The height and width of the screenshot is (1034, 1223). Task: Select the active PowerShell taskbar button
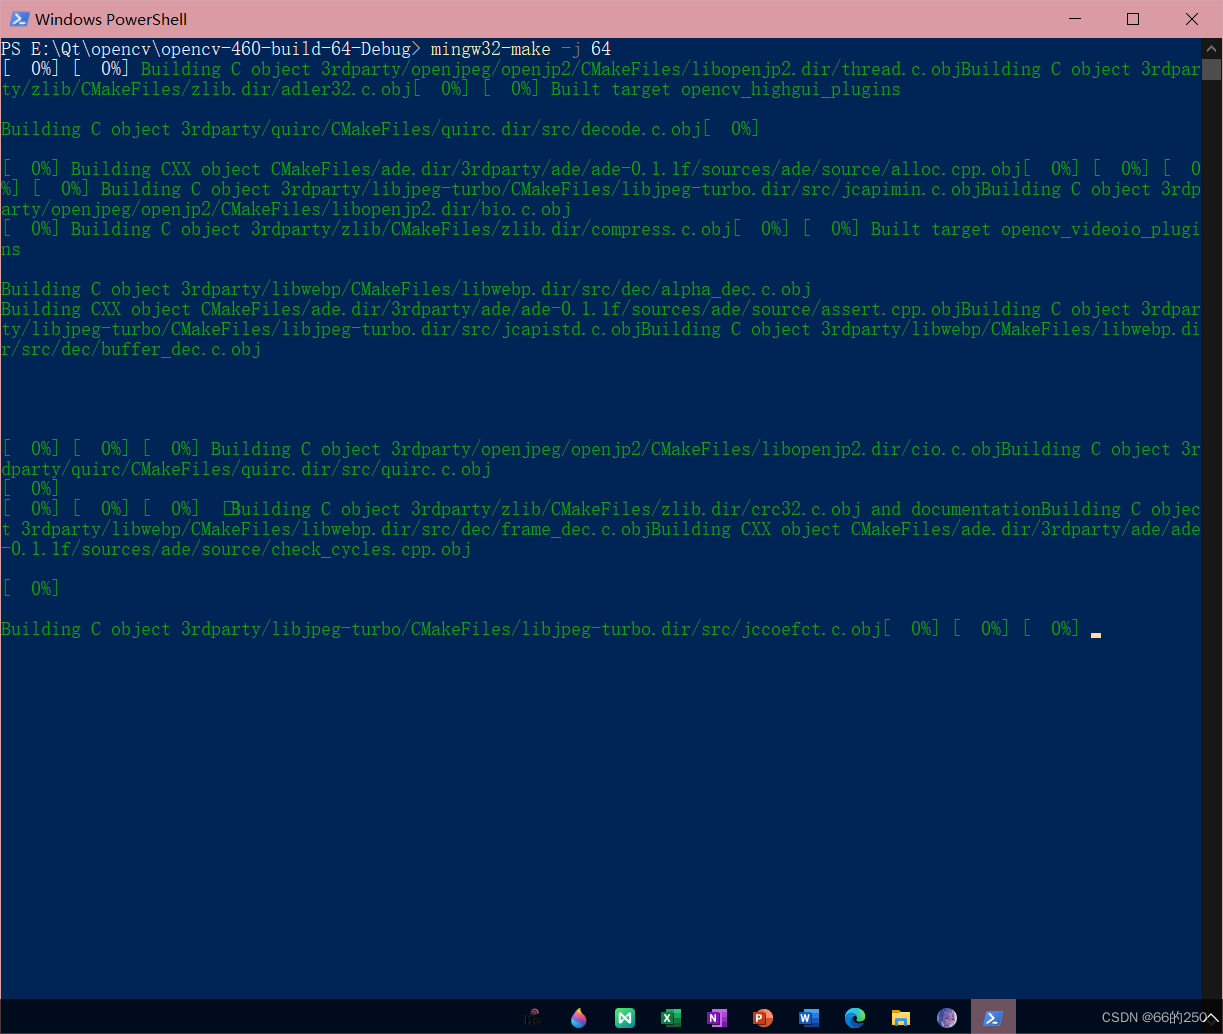click(x=993, y=1017)
